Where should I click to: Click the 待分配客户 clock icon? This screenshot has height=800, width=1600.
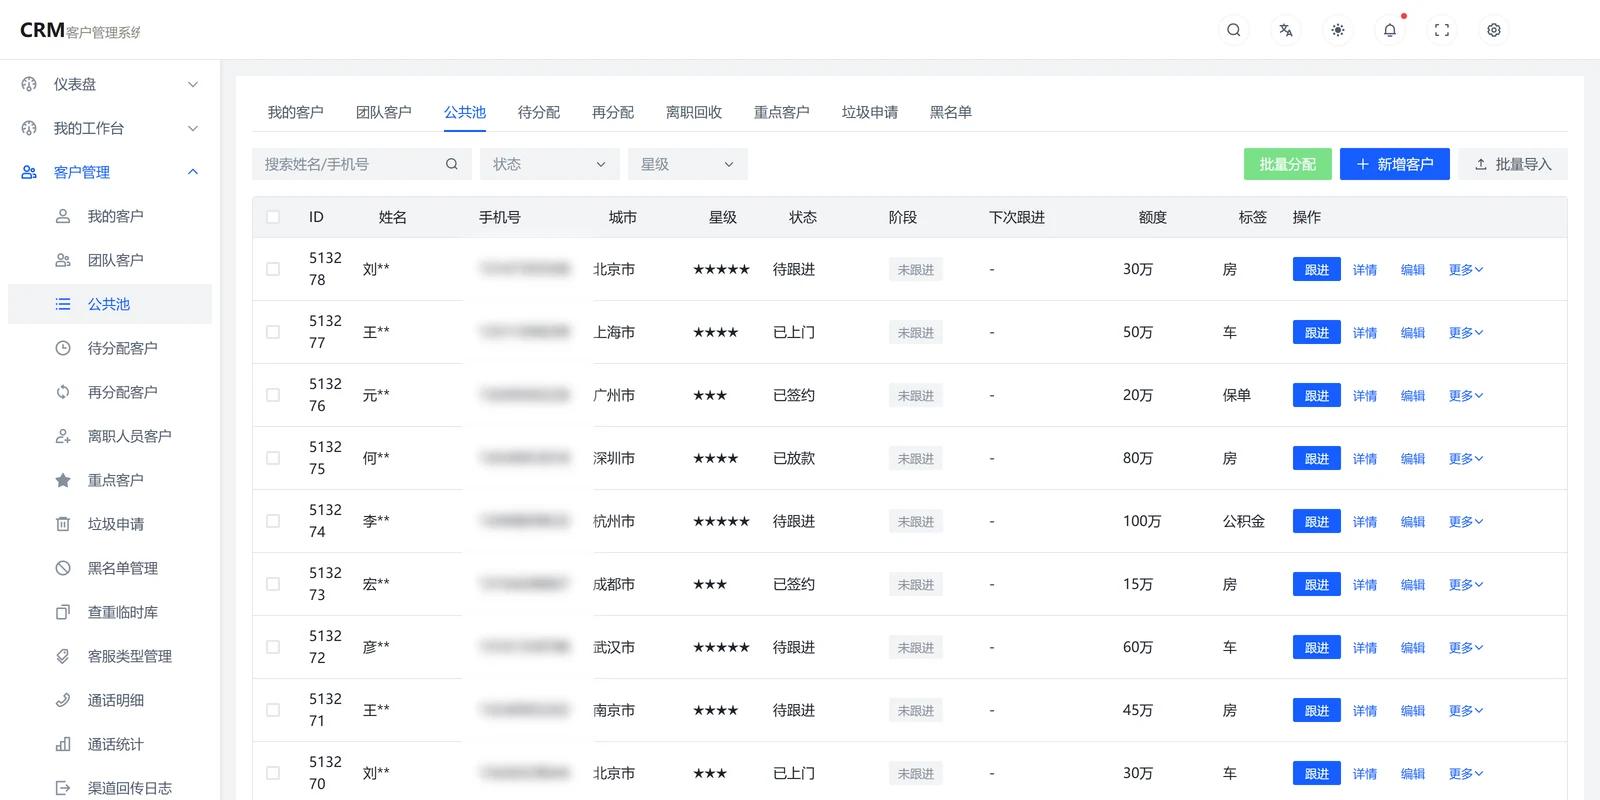[x=63, y=348]
